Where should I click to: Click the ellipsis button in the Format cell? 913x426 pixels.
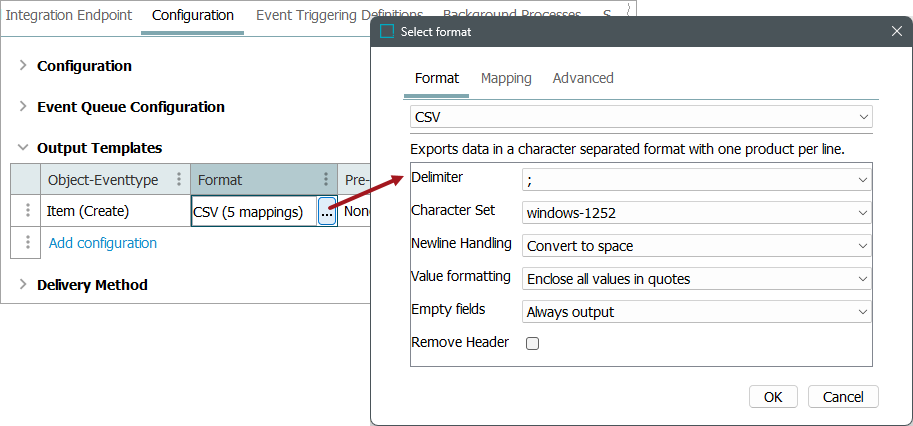(x=327, y=212)
